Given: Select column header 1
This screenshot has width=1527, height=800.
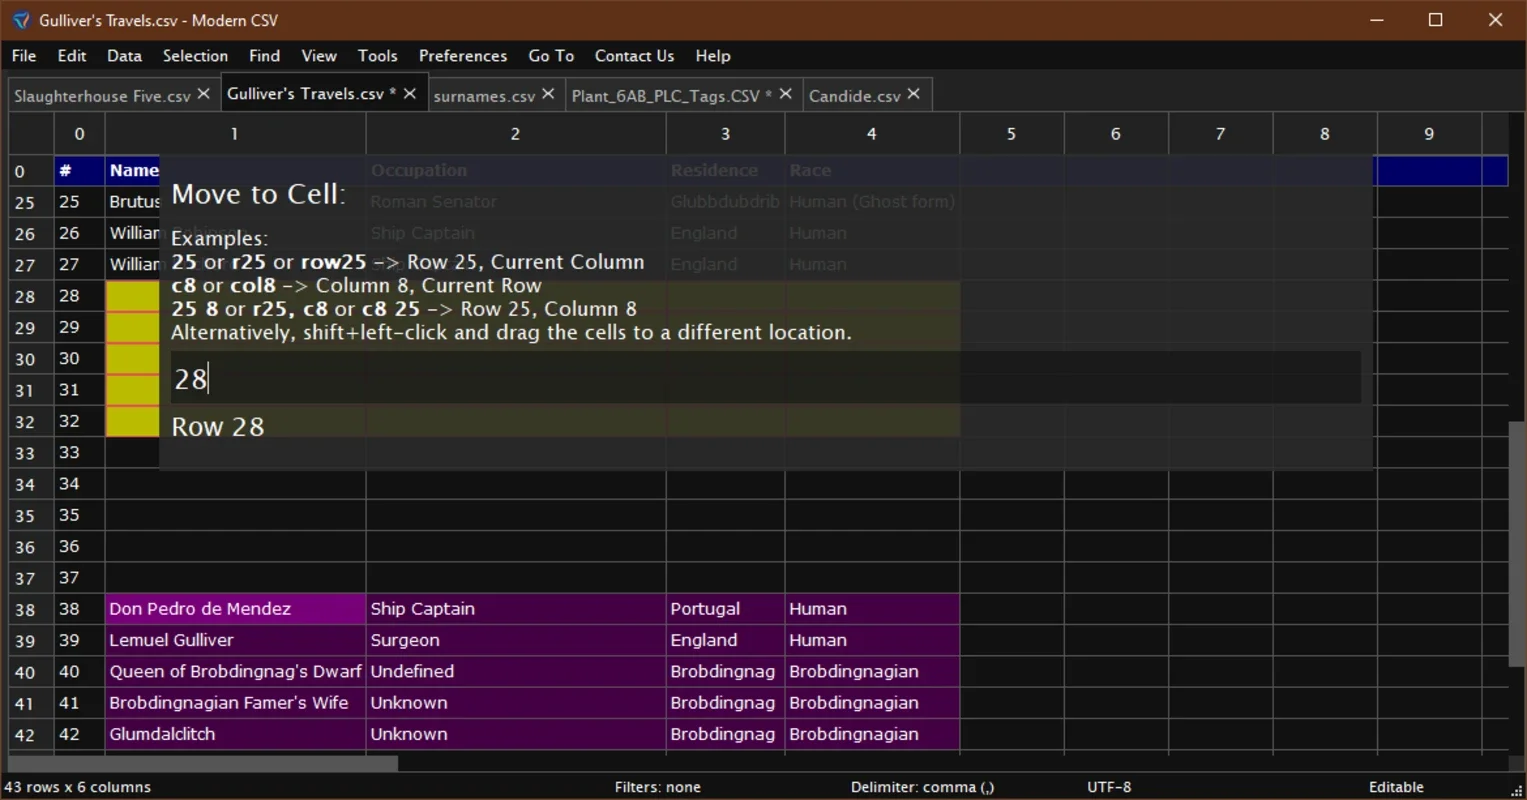Looking at the screenshot, I should pos(235,133).
